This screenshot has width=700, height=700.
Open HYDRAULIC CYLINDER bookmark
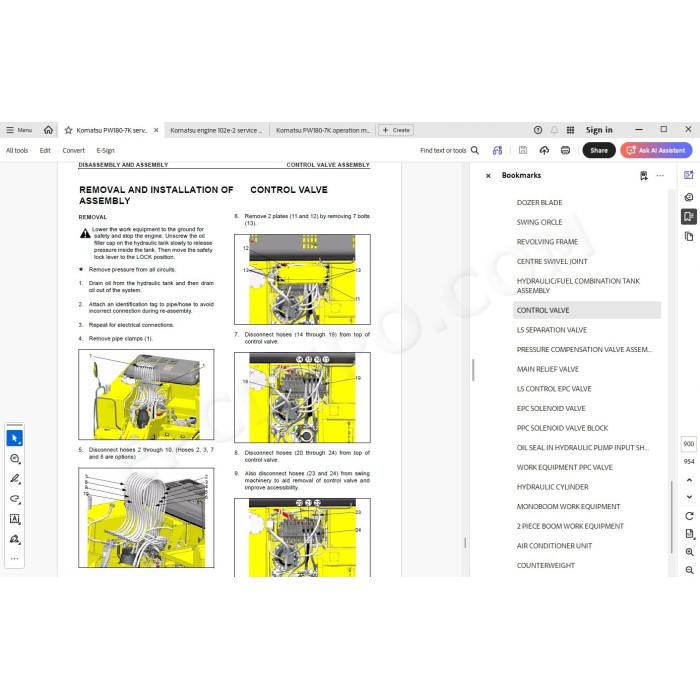pos(552,487)
